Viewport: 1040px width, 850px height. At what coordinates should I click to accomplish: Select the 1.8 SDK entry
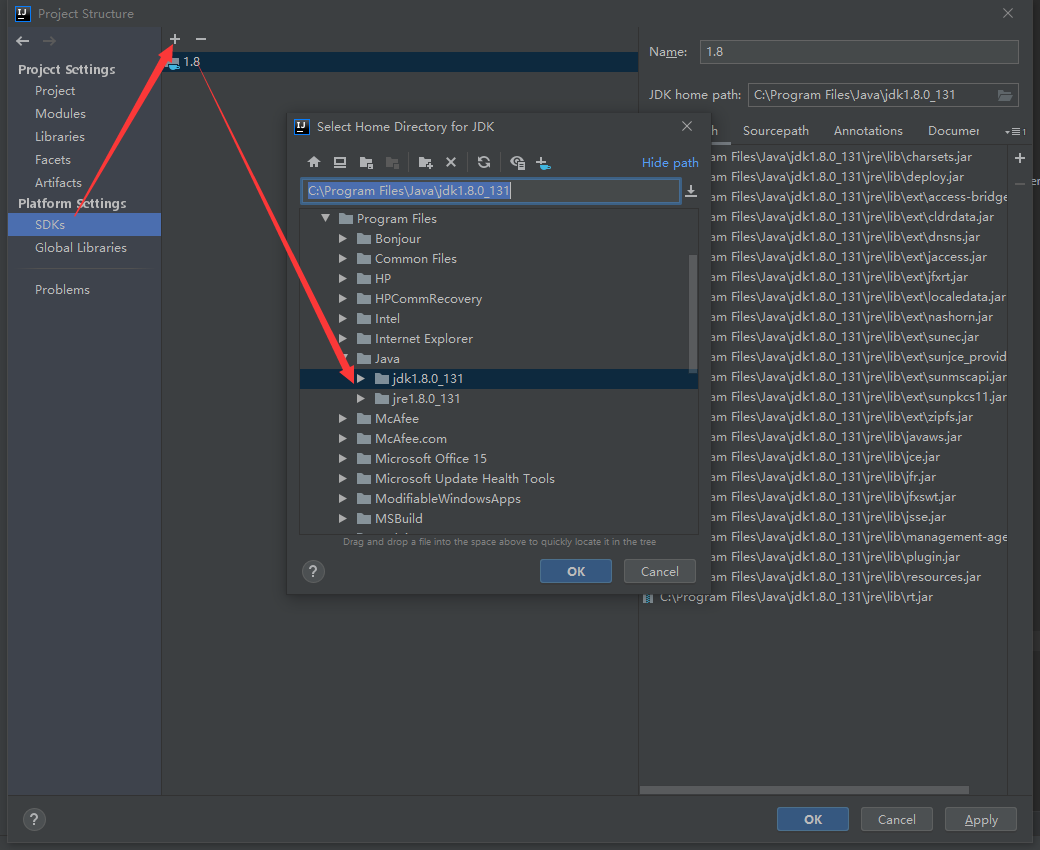point(400,62)
